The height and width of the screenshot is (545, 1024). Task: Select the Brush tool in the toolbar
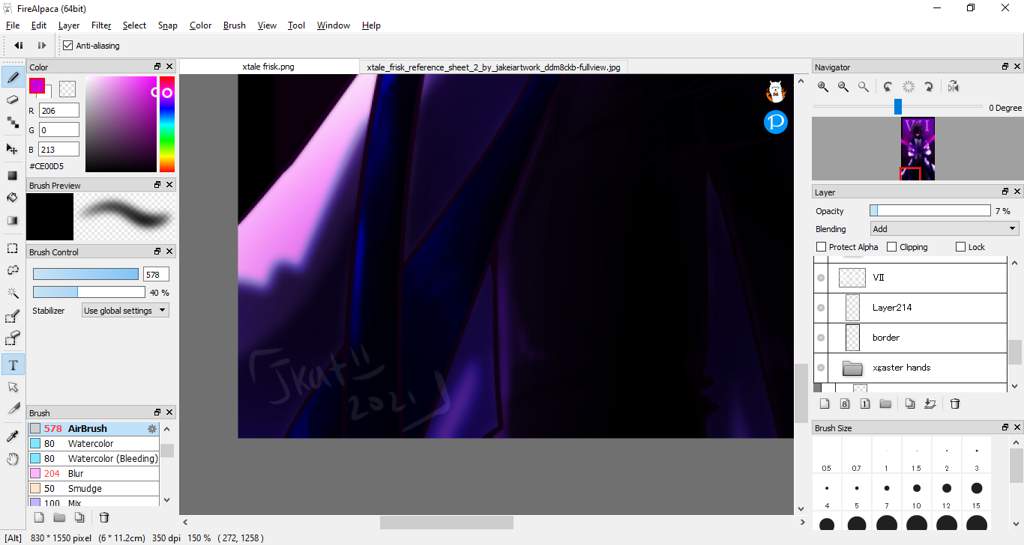click(12, 78)
